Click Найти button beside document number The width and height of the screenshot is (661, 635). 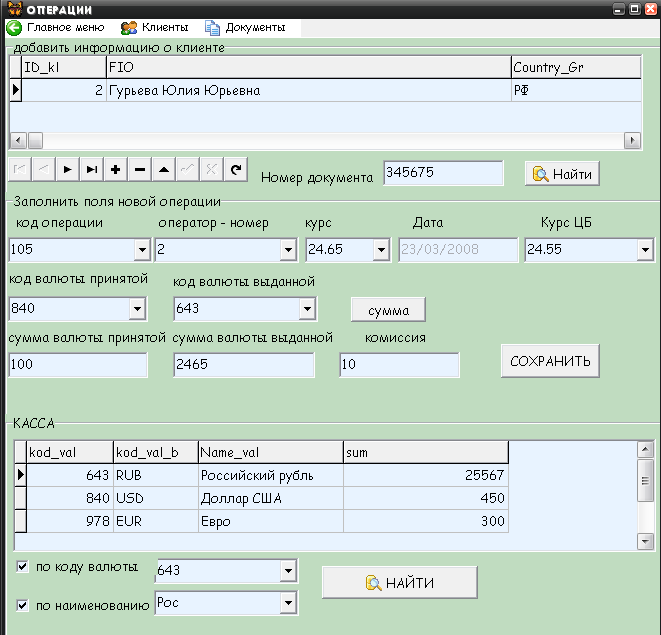(x=562, y=174)
